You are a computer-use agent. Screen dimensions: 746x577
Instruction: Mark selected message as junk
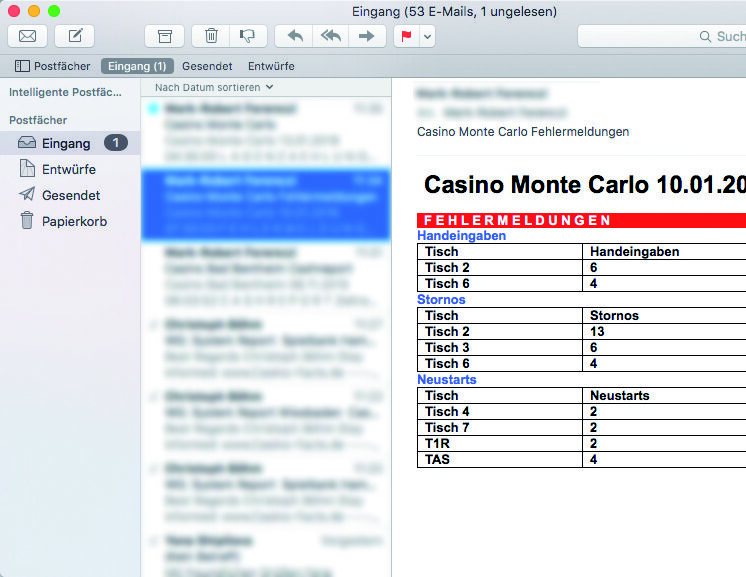245,36
